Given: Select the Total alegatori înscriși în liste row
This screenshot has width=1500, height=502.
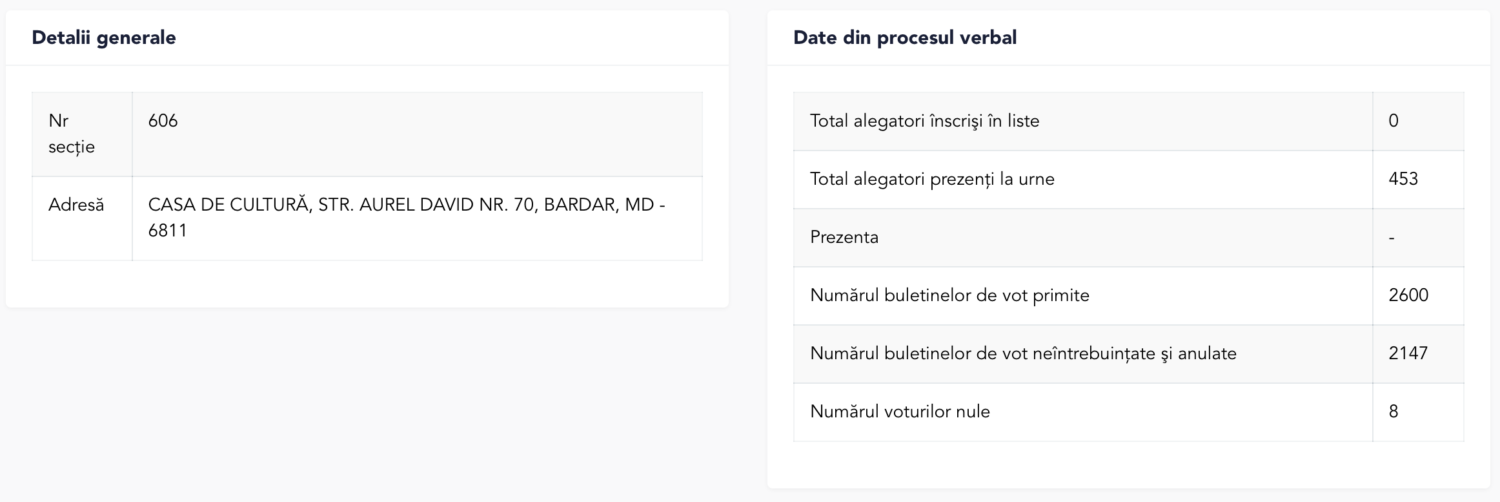Looking at the screenshot, I should point(1128,121).
